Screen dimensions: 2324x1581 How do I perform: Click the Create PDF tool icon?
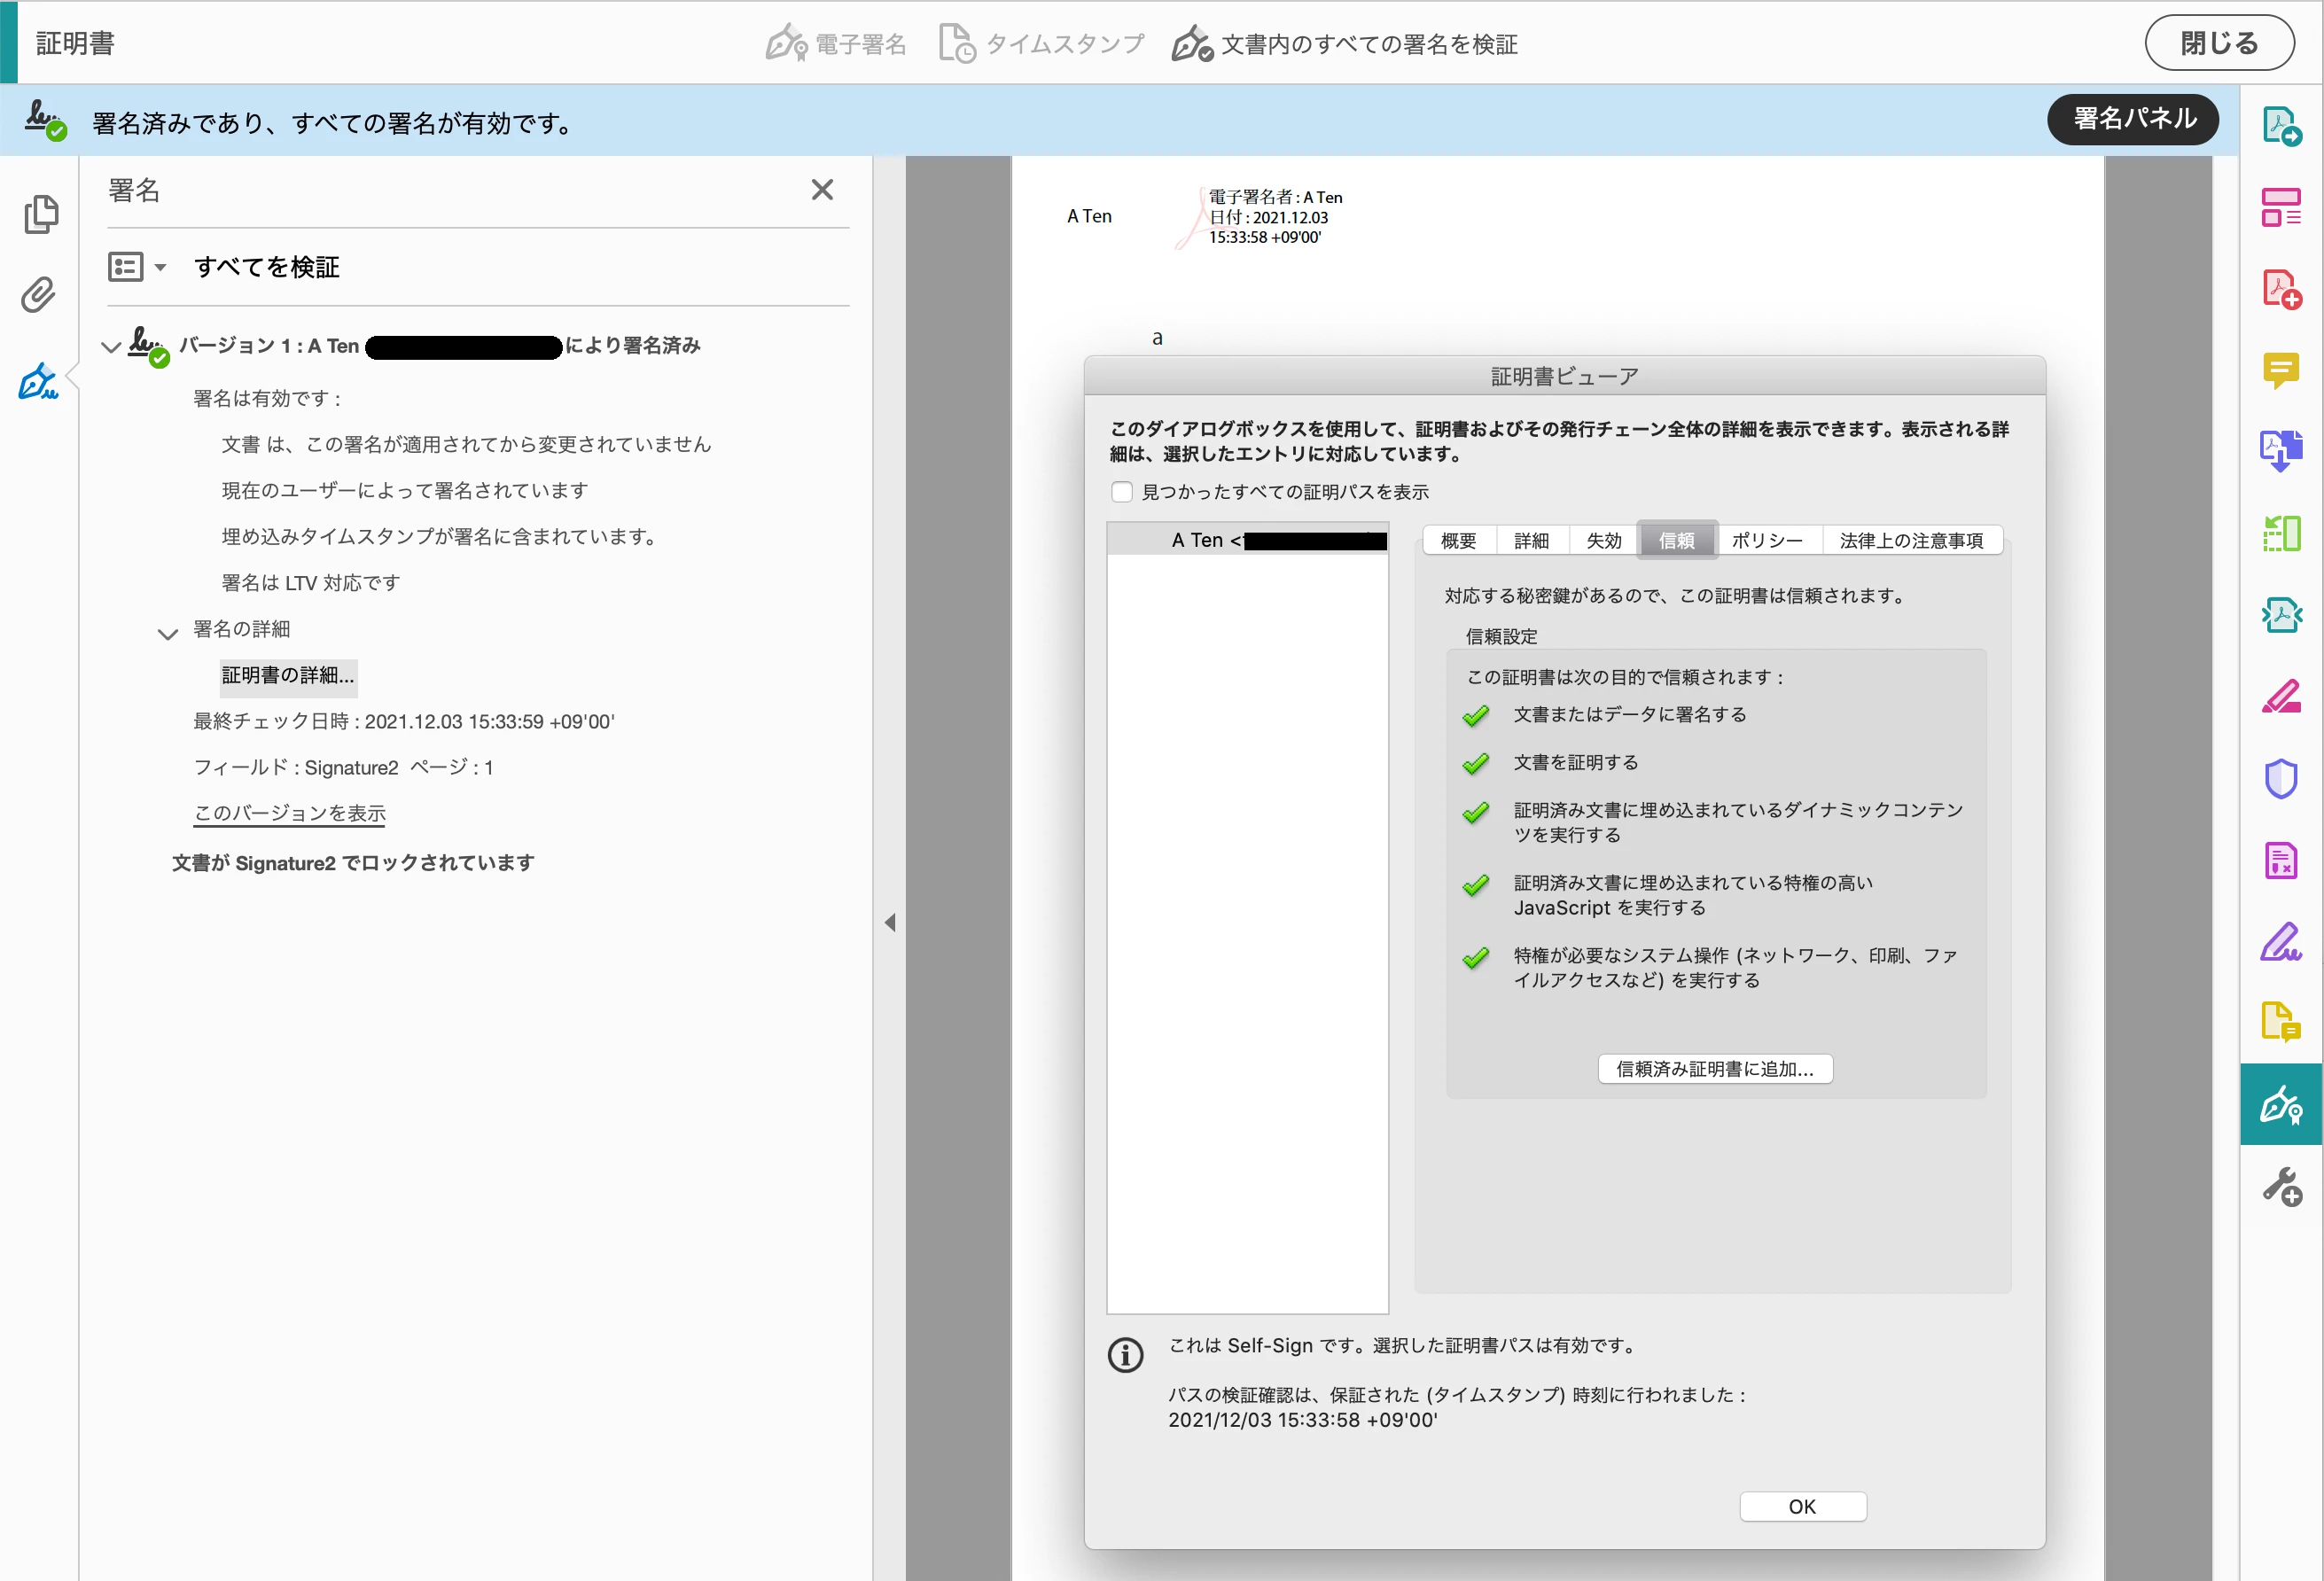pos(2280,288)
